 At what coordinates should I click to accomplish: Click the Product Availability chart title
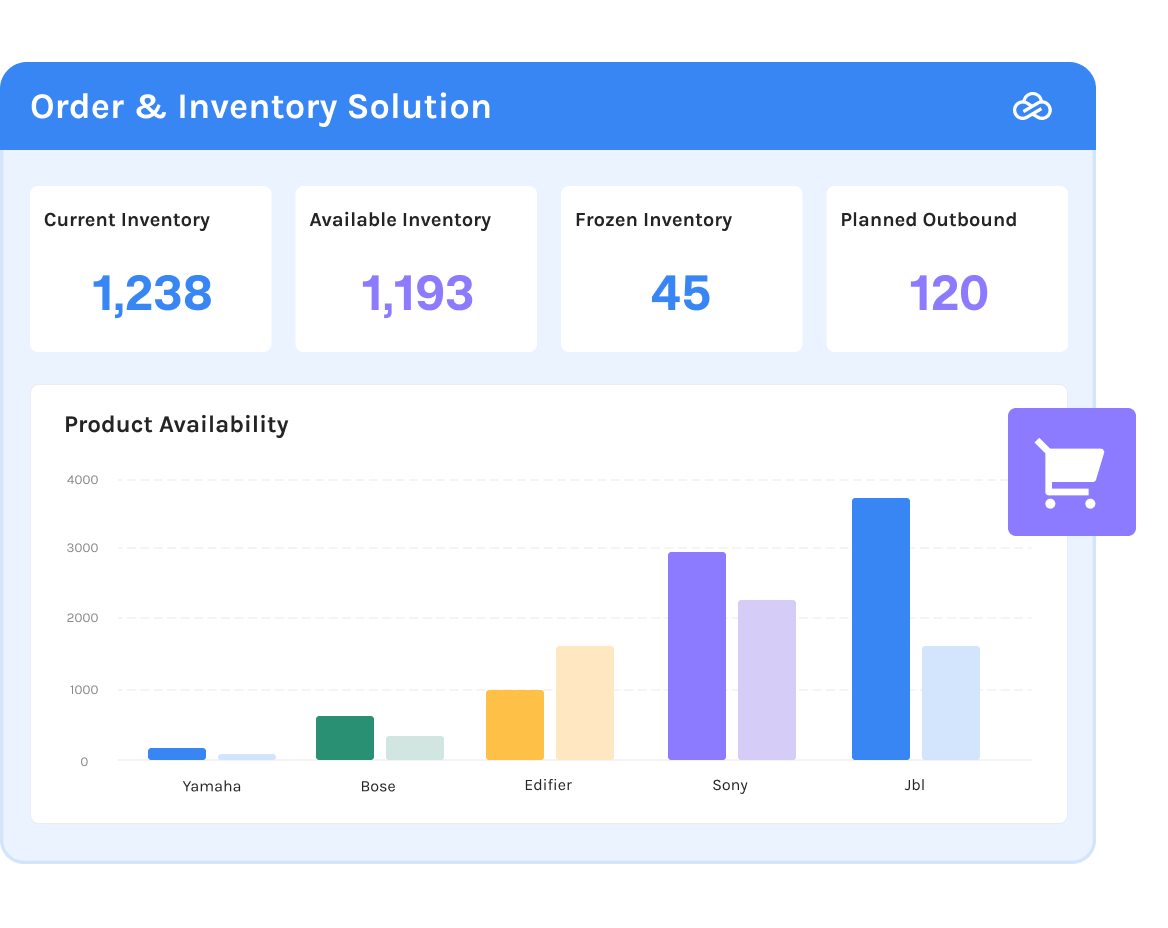[176, 424]
